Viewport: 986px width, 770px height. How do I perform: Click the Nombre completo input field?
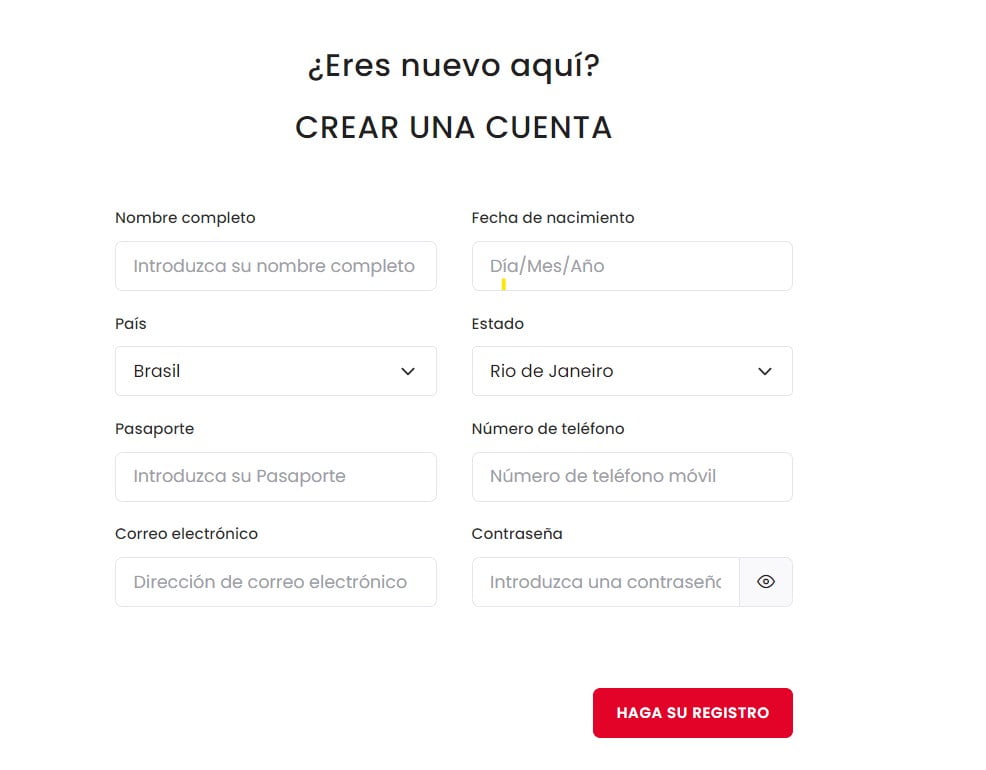click(x=276, y=266)
